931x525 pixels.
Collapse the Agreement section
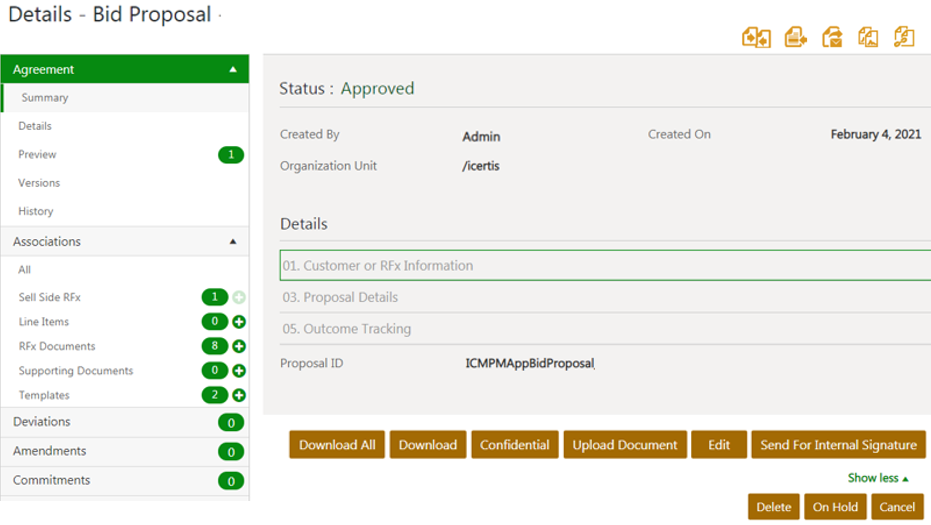[233, 70]
